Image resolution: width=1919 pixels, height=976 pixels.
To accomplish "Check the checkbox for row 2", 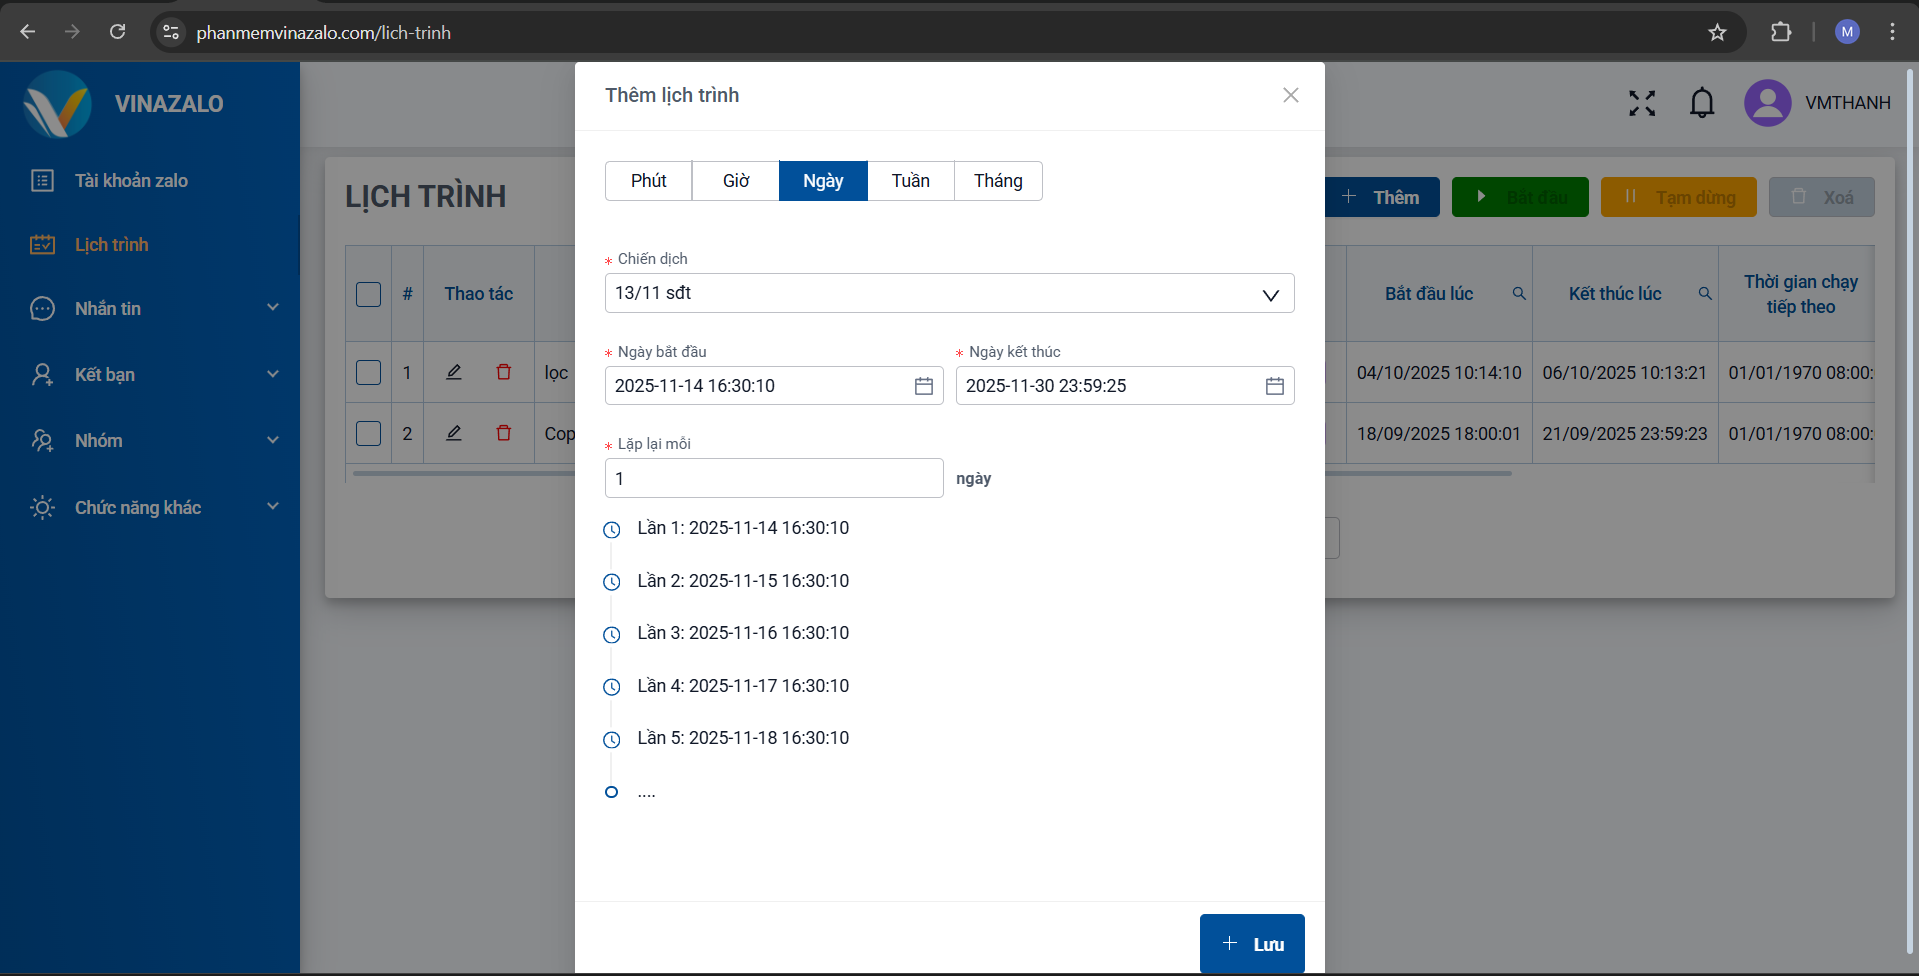I will tap(369, 433).
